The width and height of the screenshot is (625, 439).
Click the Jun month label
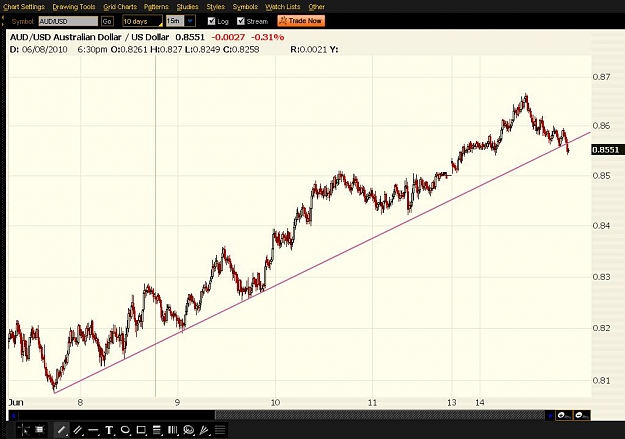click(x=16, y=403)
